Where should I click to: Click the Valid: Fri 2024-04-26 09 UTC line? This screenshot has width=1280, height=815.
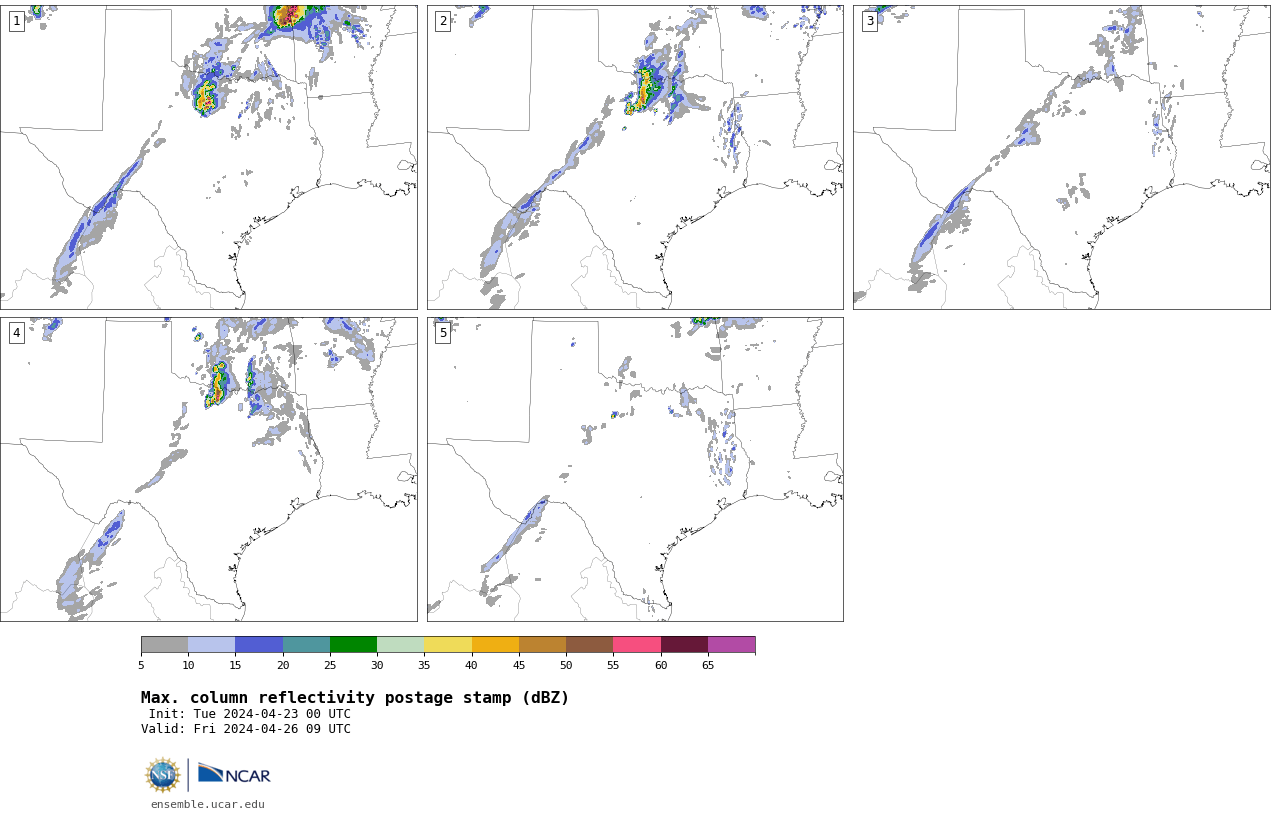[x=246, y=729]
